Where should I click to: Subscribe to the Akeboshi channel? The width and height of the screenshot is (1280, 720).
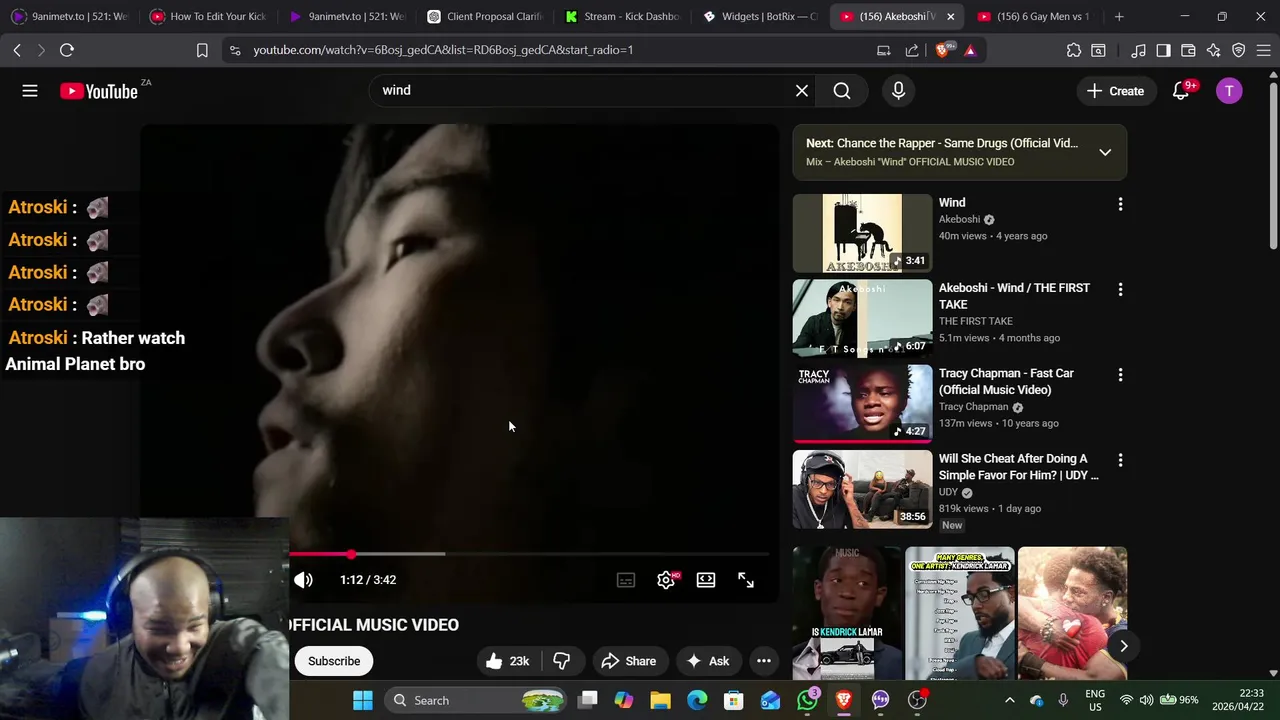(x=334, y=661)
